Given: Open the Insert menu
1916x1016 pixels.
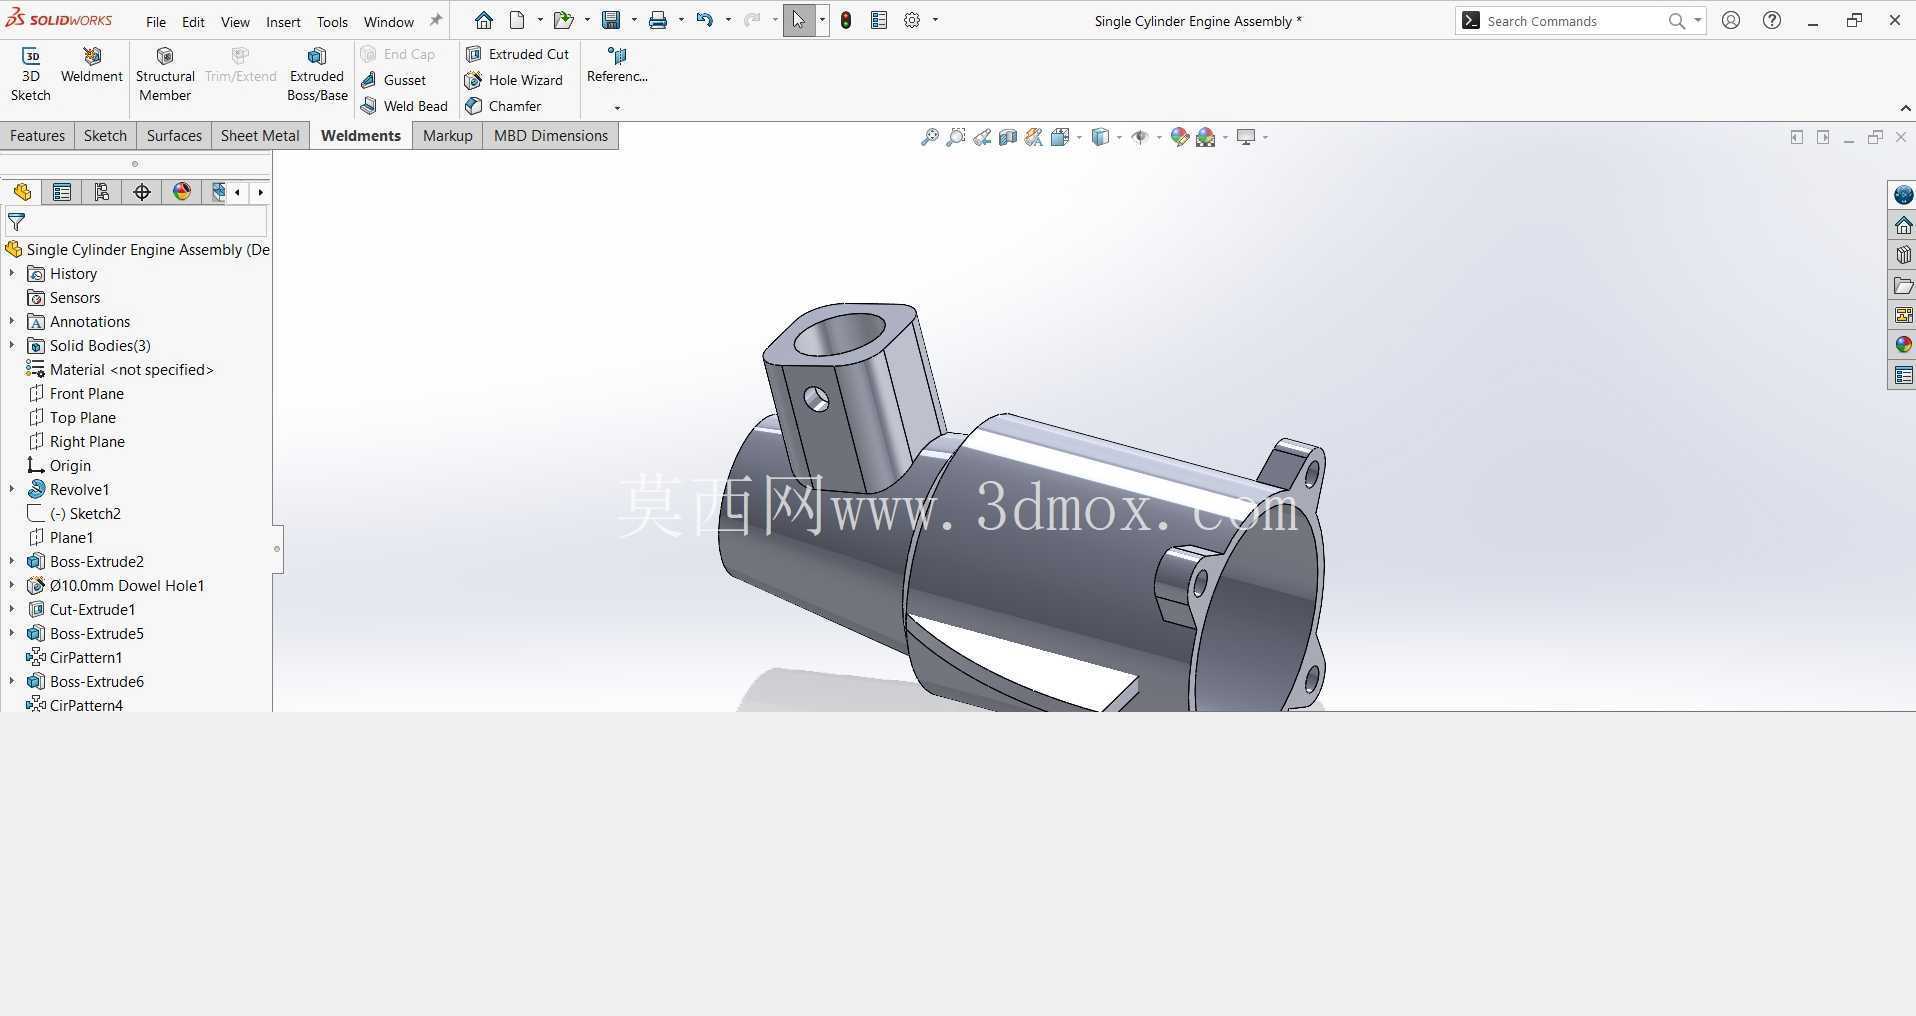Looking at the screenshot, I should pos(283,21).
